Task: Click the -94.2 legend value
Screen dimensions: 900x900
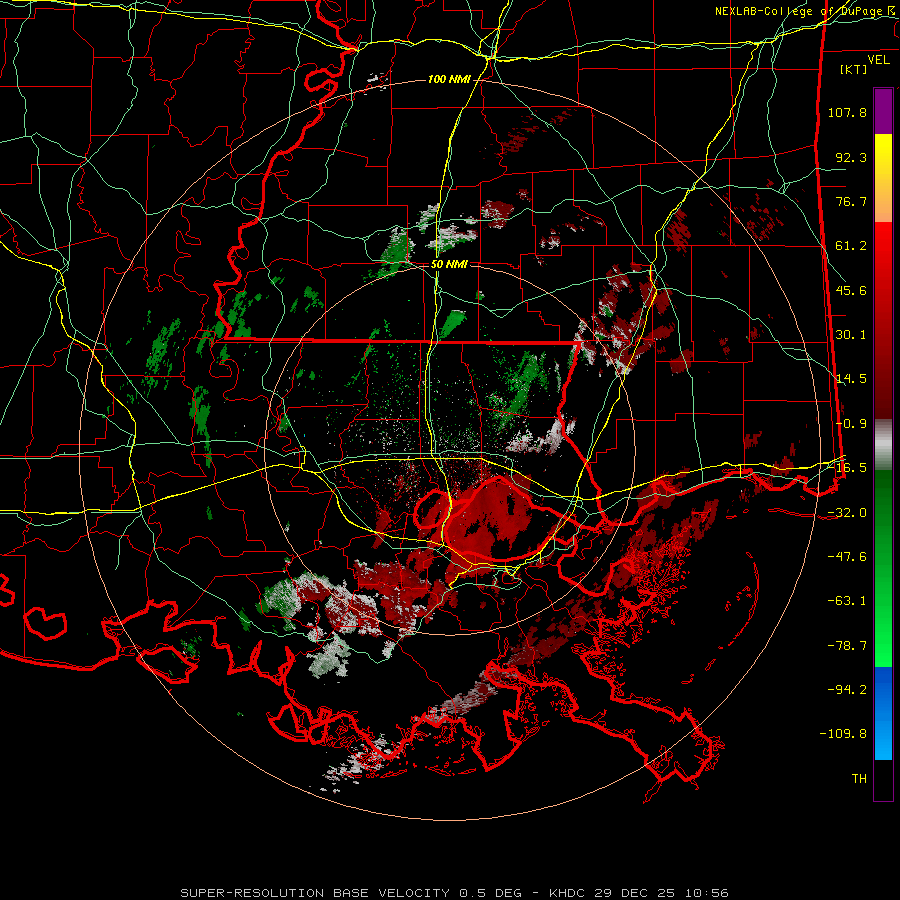Action: pos(847,690)
